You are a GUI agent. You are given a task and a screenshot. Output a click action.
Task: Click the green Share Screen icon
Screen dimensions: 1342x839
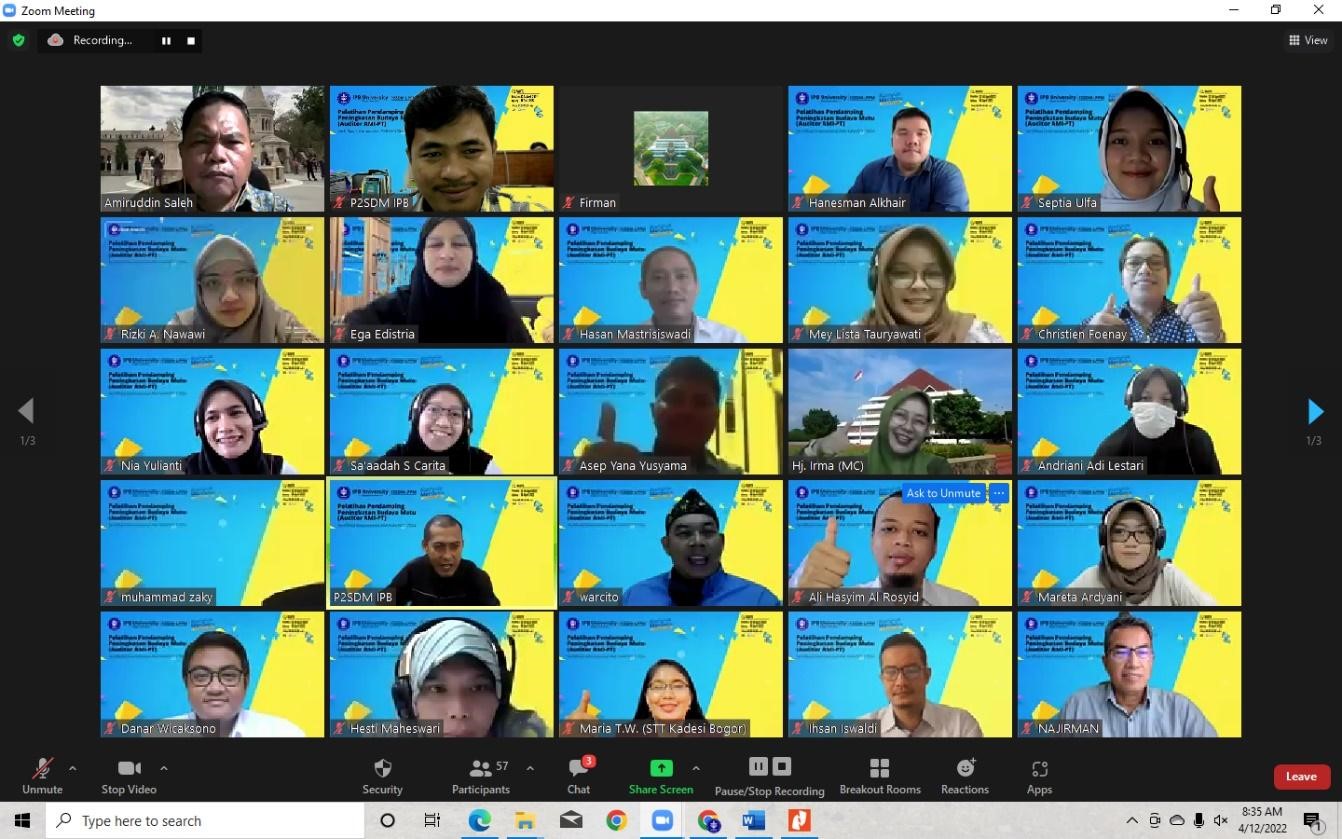click(x=660, y=768)
